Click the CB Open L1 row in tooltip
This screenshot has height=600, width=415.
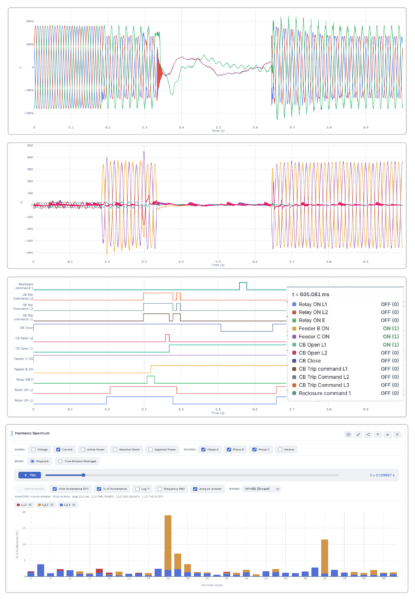tap(345, 345)
